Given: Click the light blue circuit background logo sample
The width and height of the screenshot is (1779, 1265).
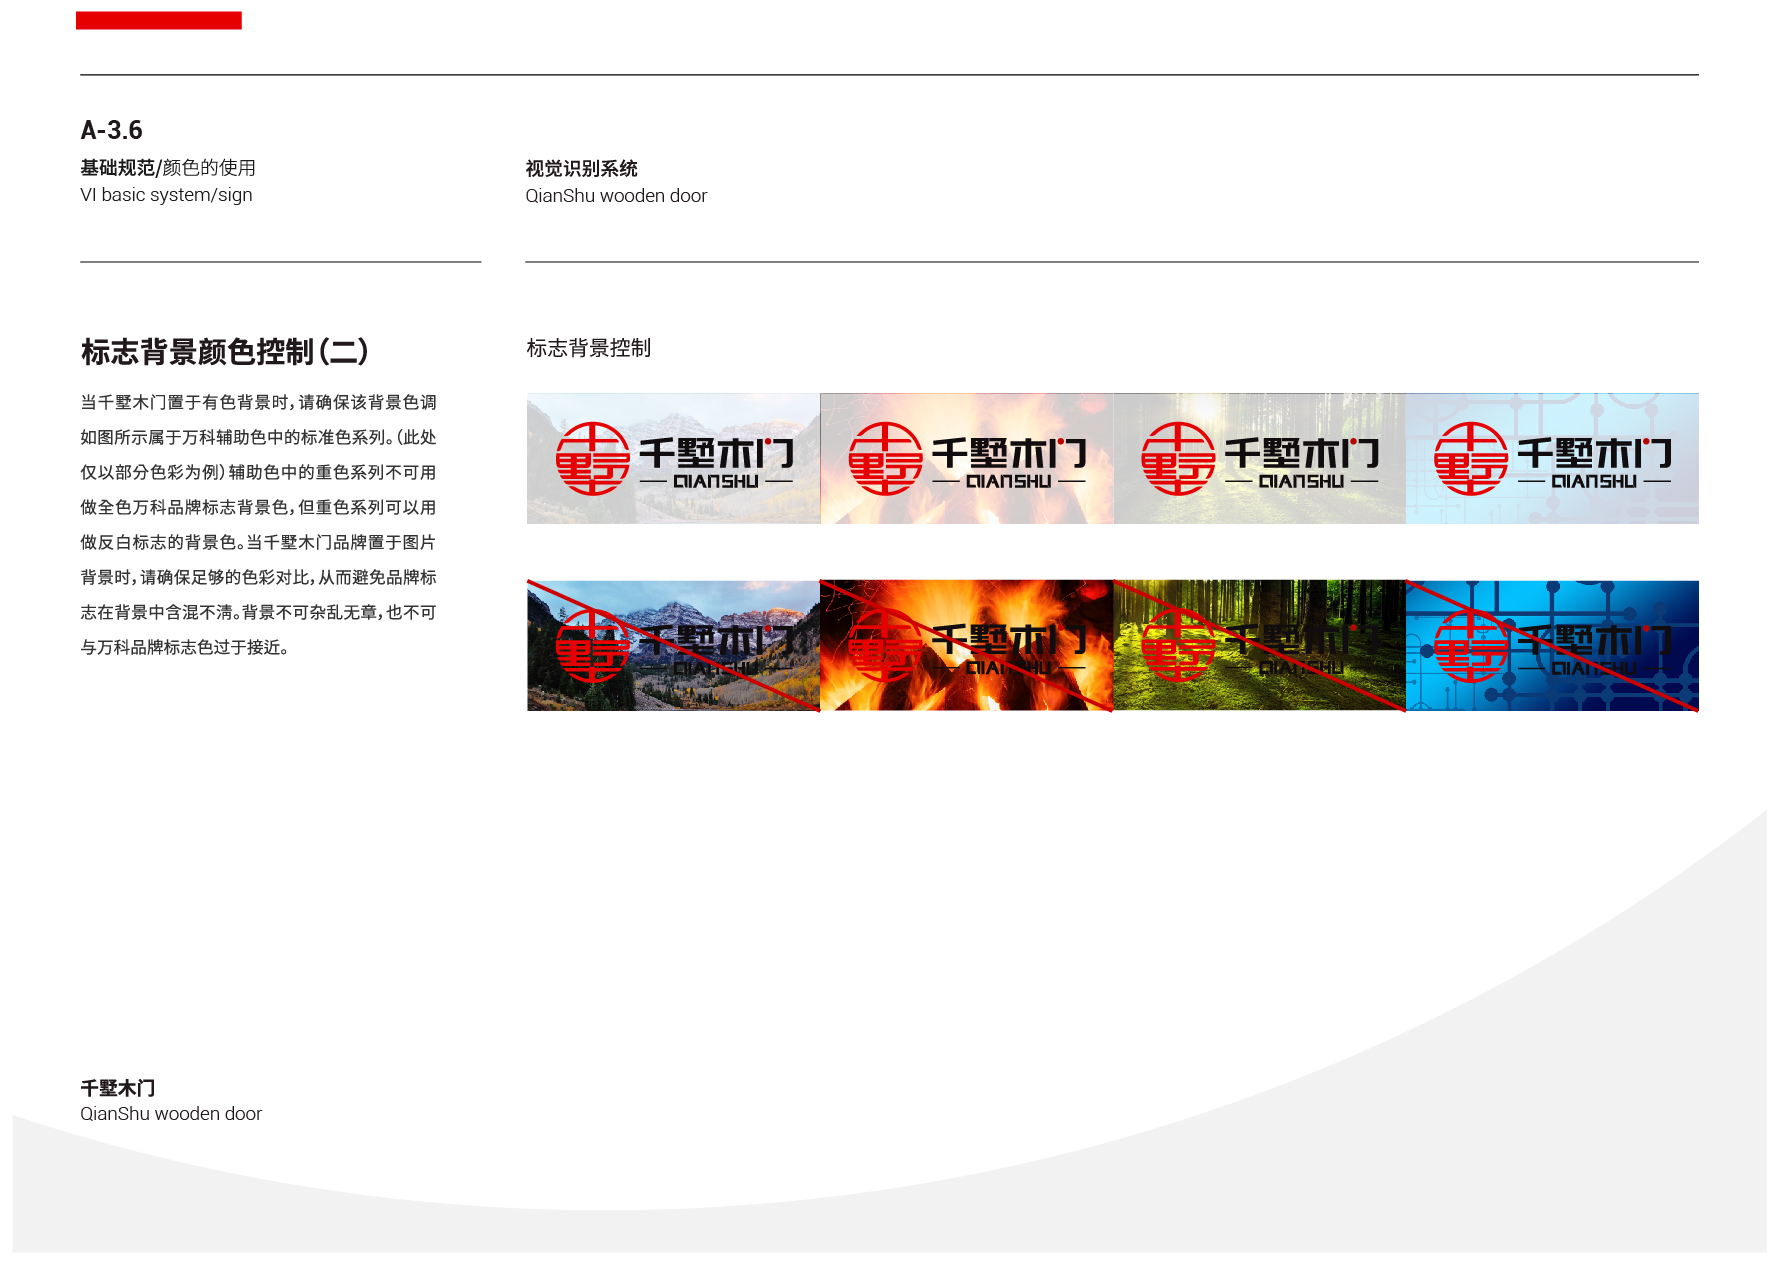Looking at the screenshot, I should click(x=1552, y=458).
